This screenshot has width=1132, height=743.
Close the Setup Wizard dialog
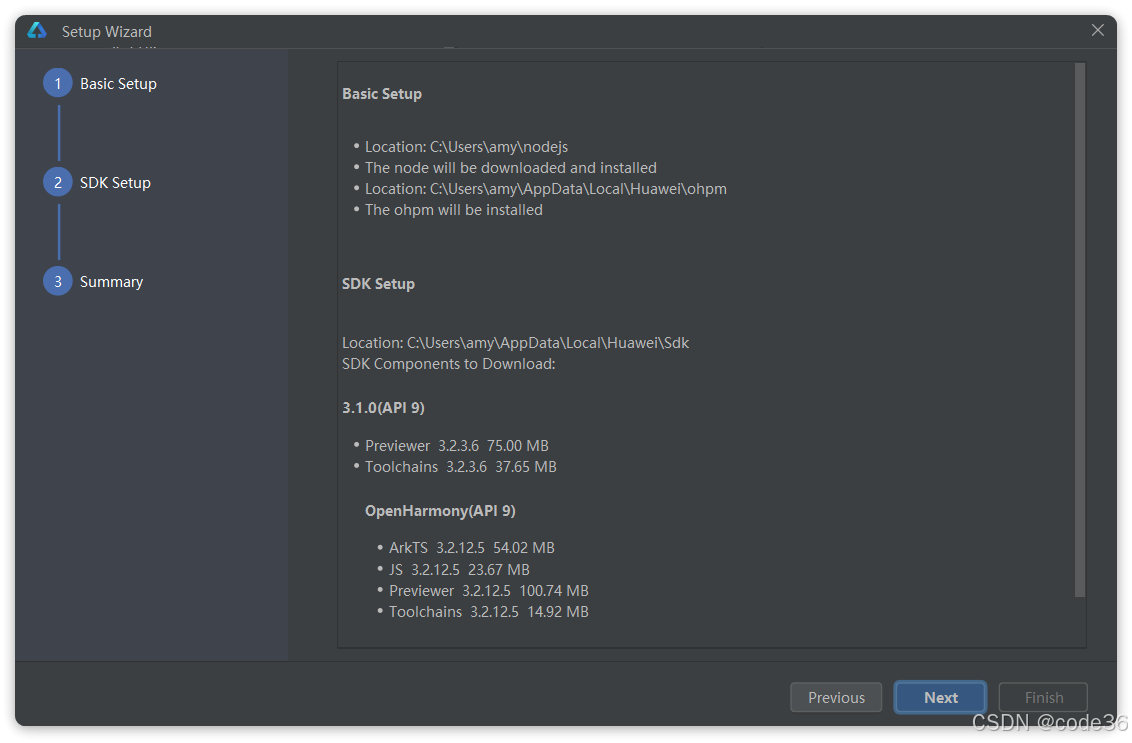coord(1097,30)
